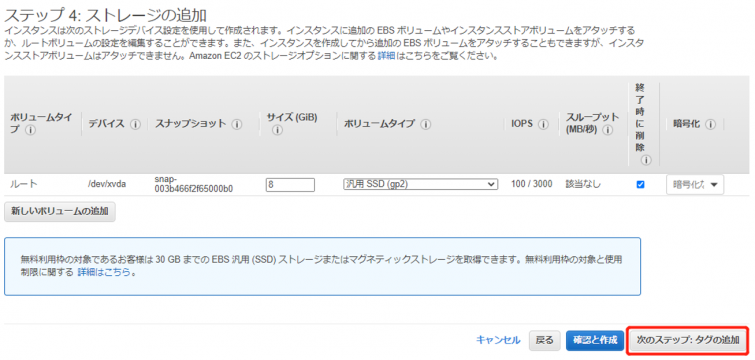Click info icon next to IOPS header
Screen dimensions: 755x360
pyautogui.click(x=544, y=124)
